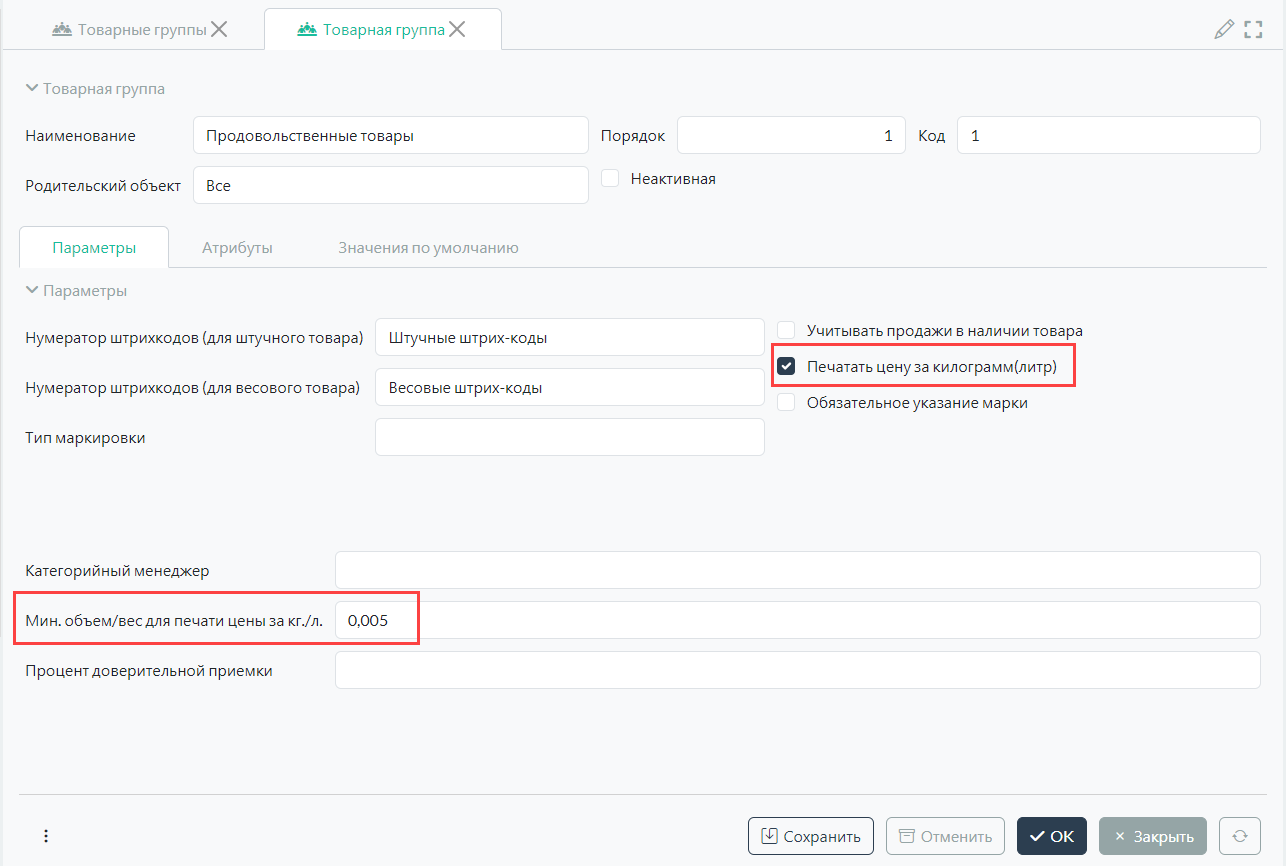Toggle Обязательное указание марки checkbox
This screenshot has height=866, width=1286.
tap(787, 403)
